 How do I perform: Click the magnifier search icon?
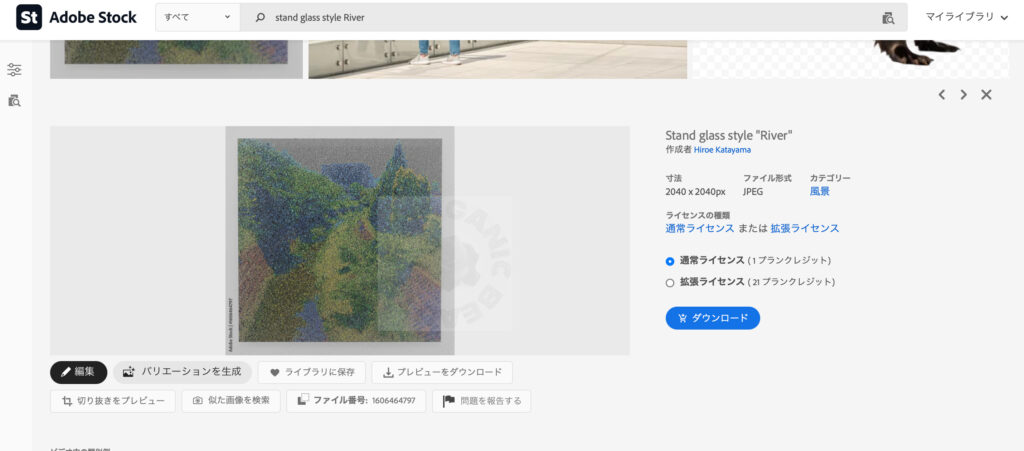pos(261,18)
